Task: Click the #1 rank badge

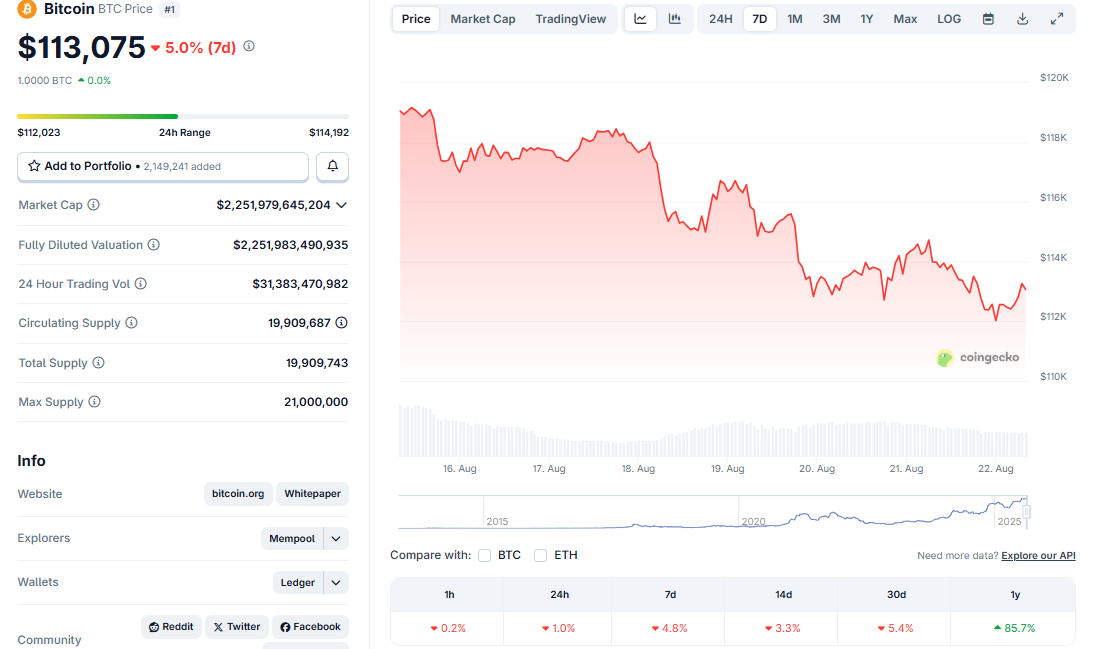Action: (169, 10)
